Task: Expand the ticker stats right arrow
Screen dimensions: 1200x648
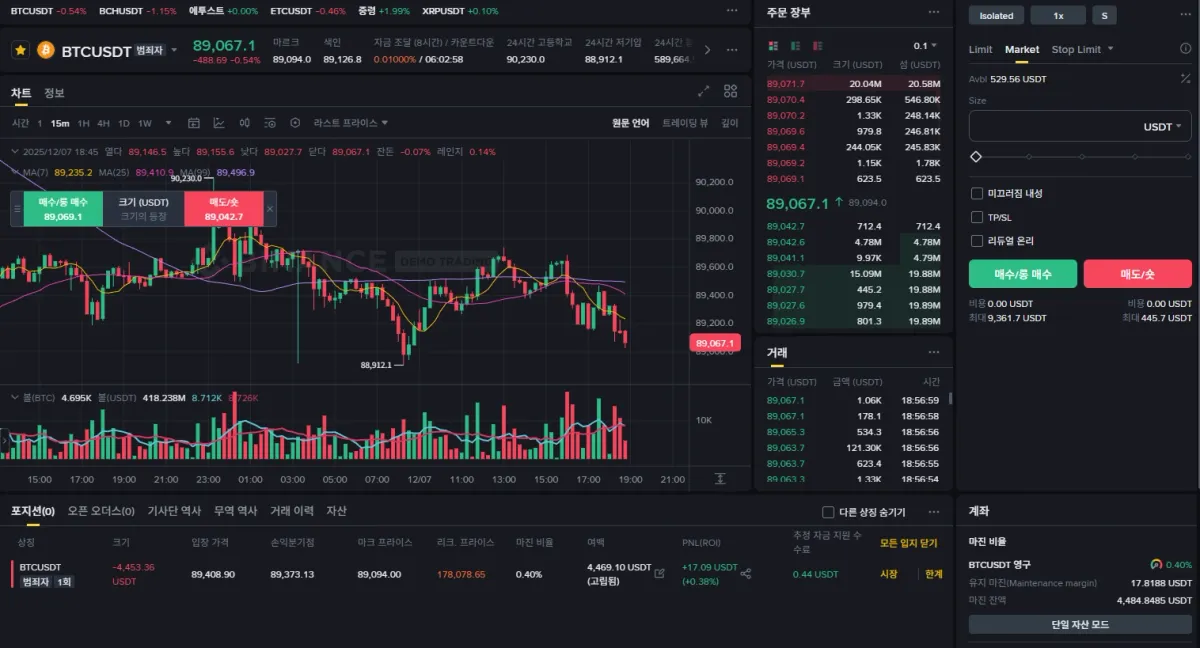Action: (708, 50)
